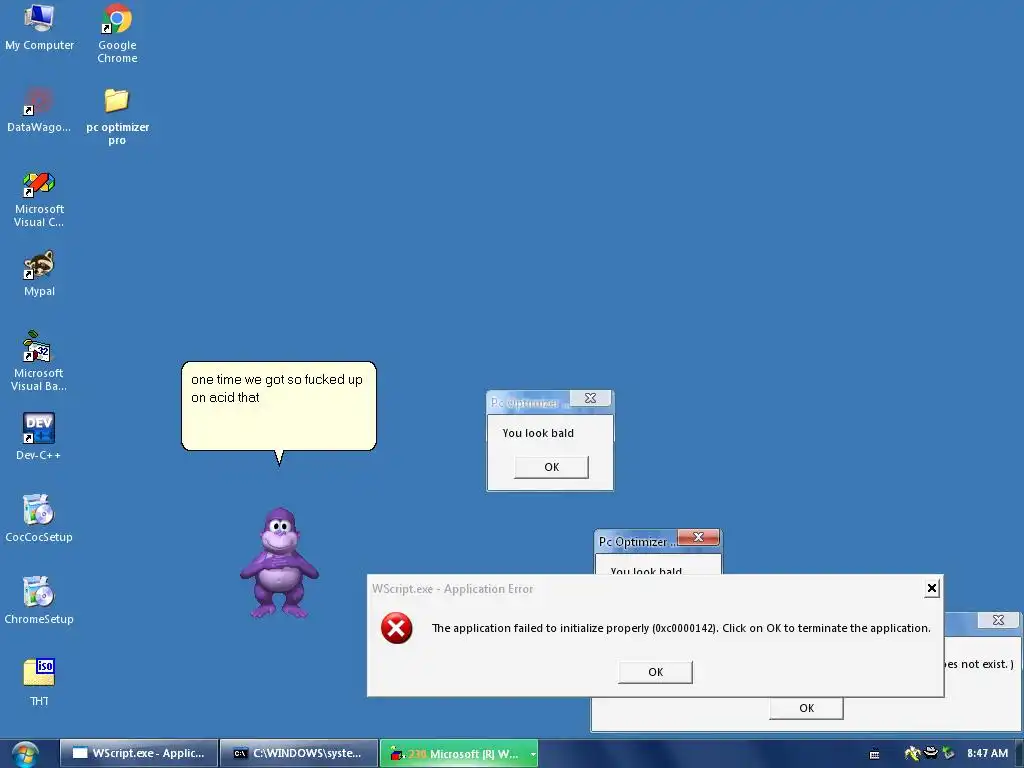Image resolution: width=1024 pixels, height=768 pixels.
Task: Click the purple Bonzi gorilla character
Action: (x=279, y=563)
